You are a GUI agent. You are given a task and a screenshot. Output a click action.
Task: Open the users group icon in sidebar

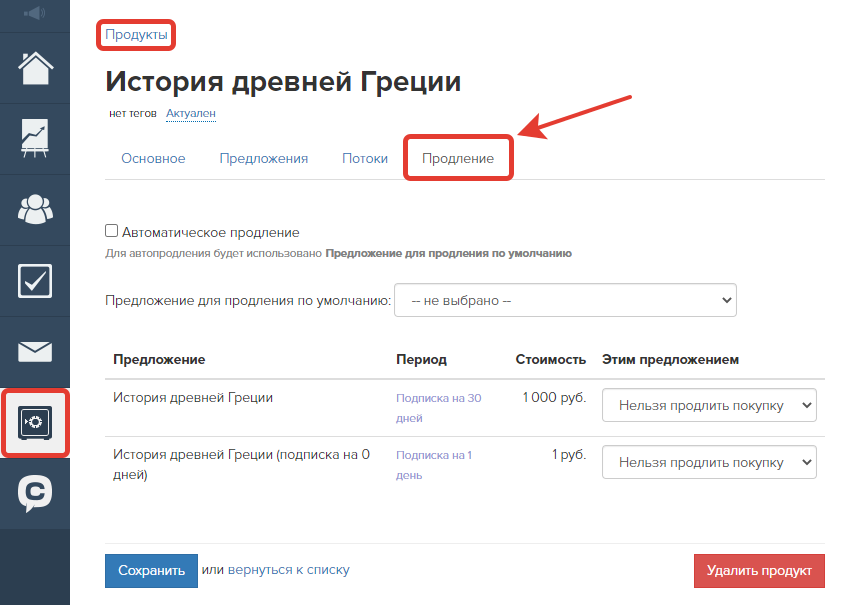35,209
